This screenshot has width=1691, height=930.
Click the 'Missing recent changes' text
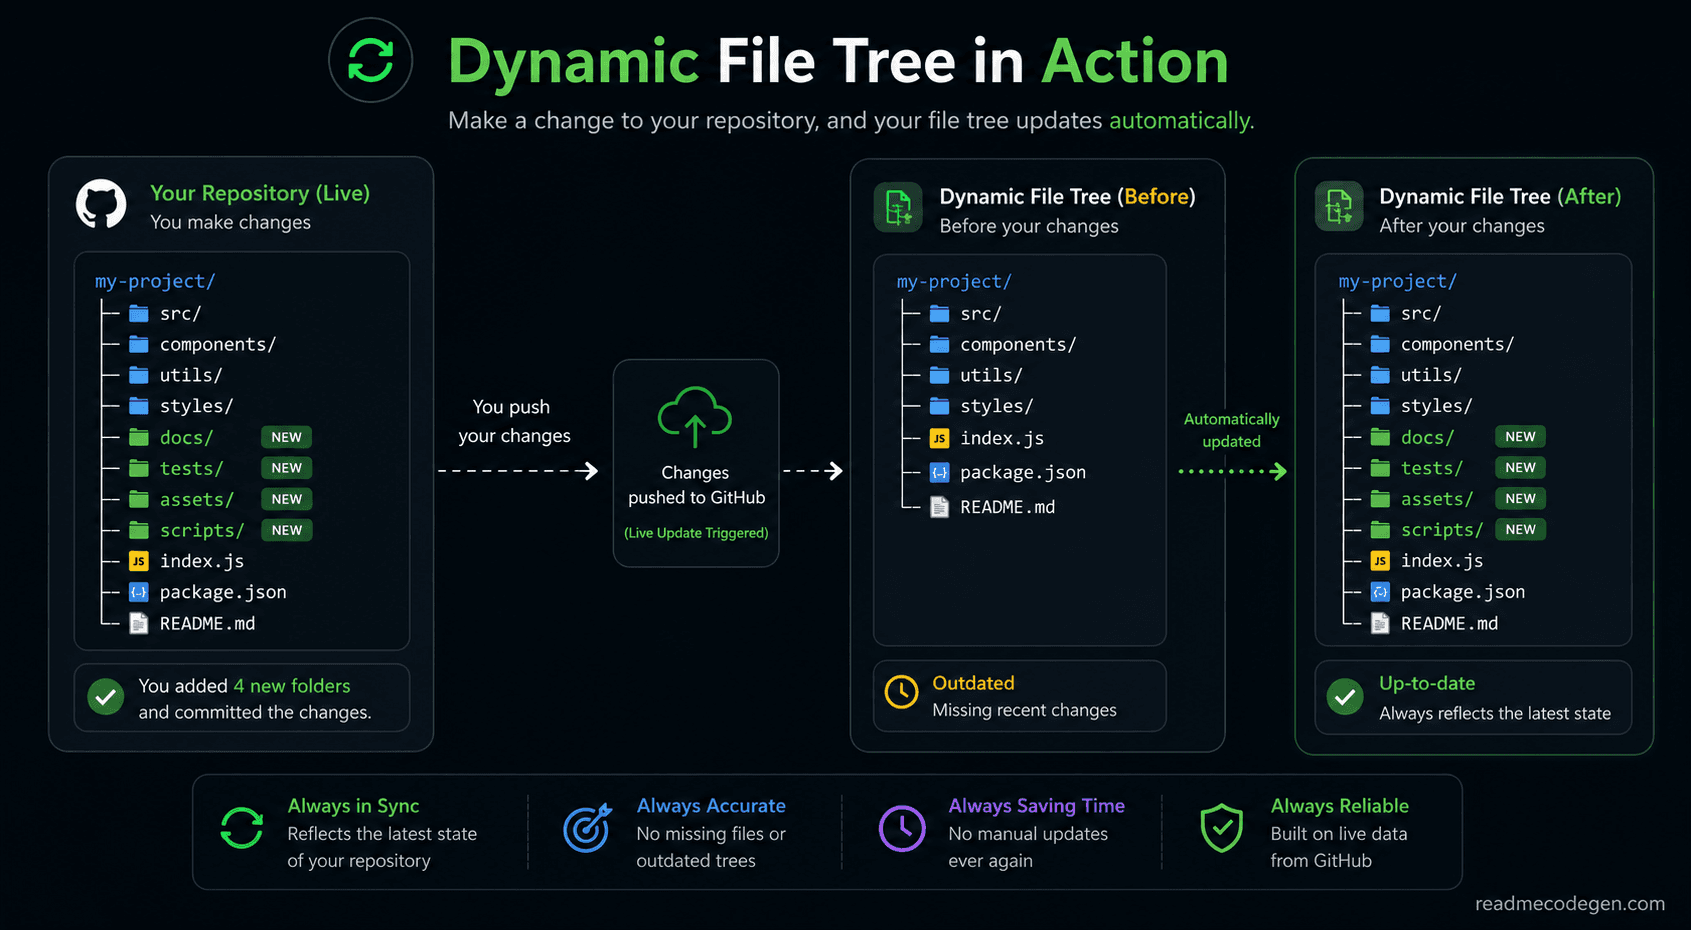(x=1024, y=710)
